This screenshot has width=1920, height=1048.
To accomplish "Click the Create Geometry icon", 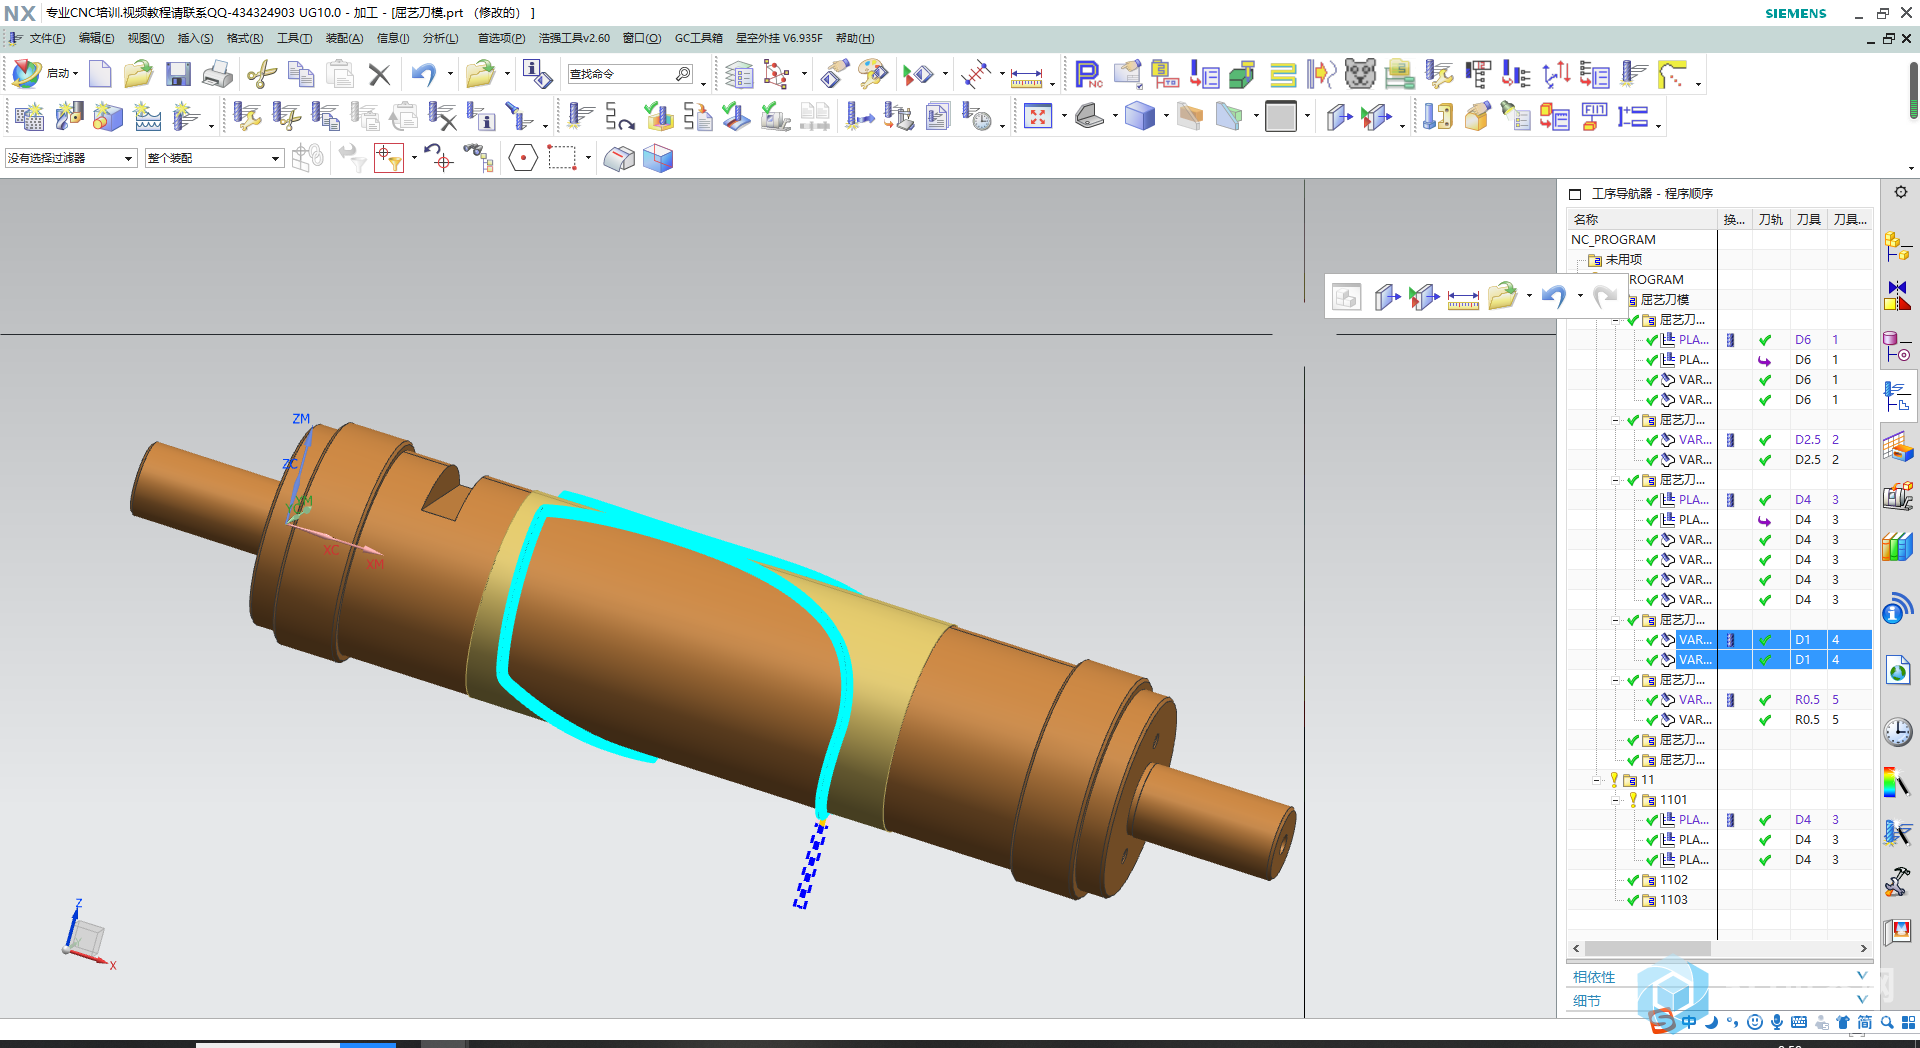I will point(108,117).
